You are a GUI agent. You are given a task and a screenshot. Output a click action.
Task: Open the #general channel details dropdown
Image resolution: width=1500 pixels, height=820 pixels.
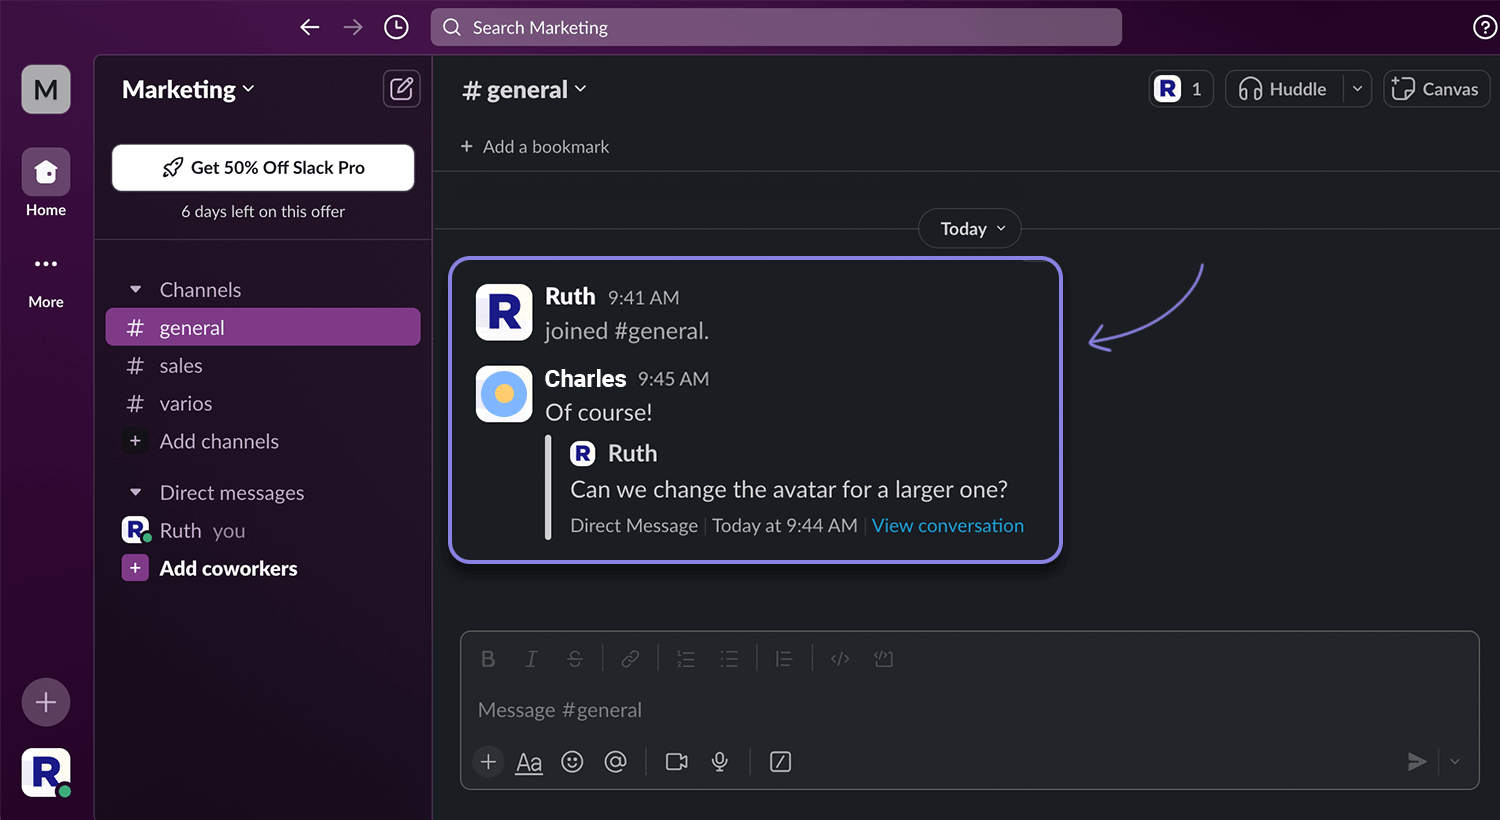[x=524, y=90]
